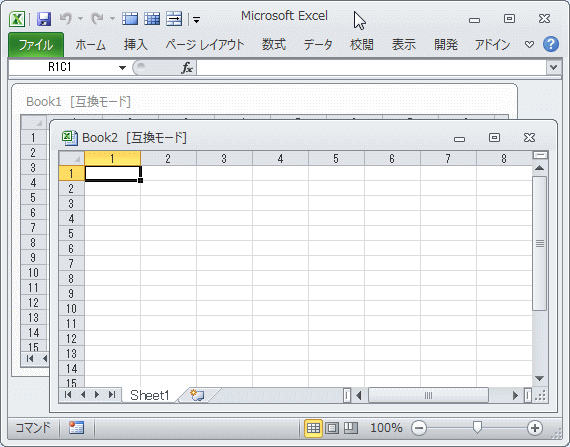Image resolution: width=570 pixels, height=447 pixels.
Task: Switch to Normal view in status bar
Action: [x=313, y=428]
